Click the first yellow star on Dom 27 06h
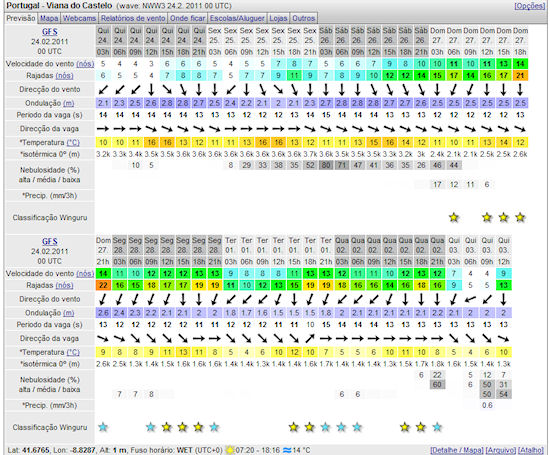Viewport: 550px width, 455px height. coord(454,218)
